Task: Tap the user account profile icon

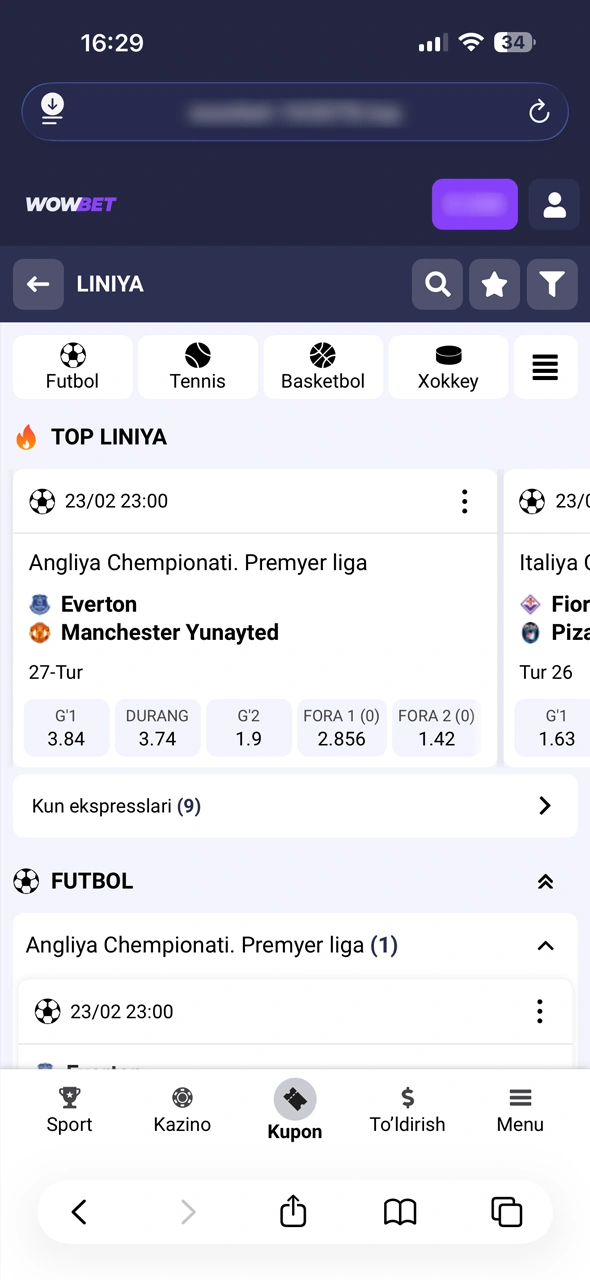Action: 554,204
